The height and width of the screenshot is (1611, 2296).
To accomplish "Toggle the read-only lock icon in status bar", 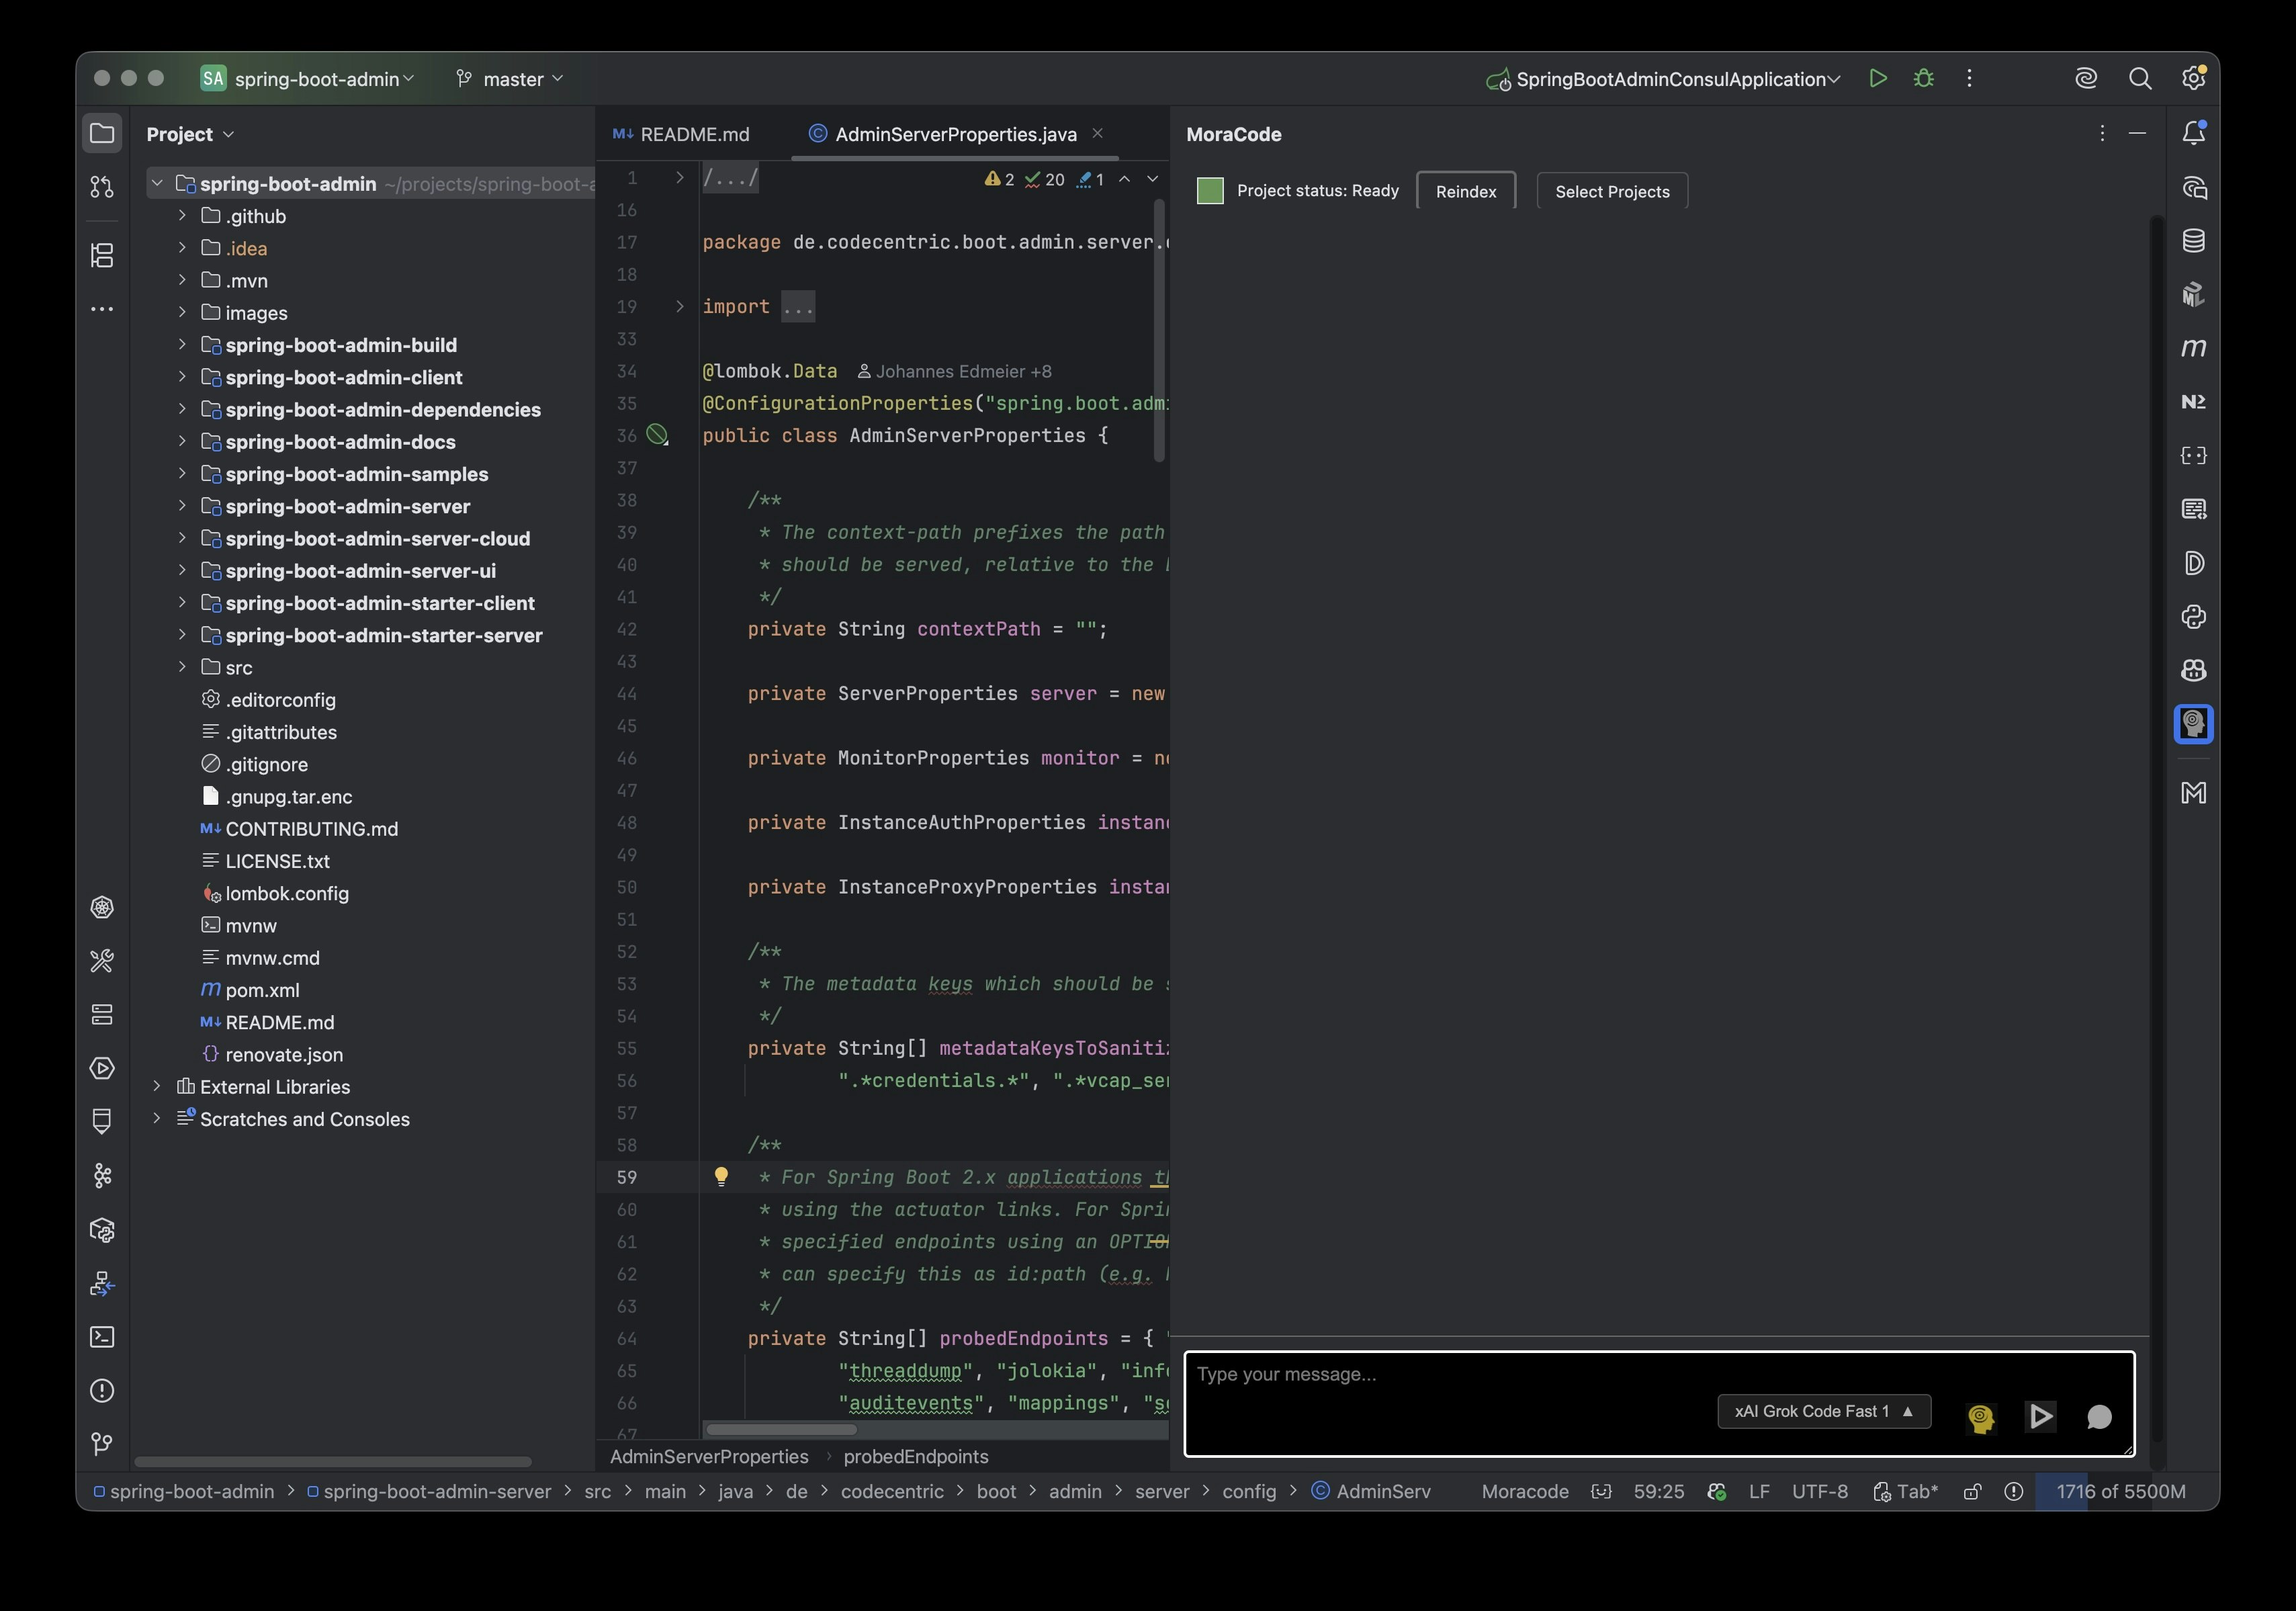I will [1972, 1491].
